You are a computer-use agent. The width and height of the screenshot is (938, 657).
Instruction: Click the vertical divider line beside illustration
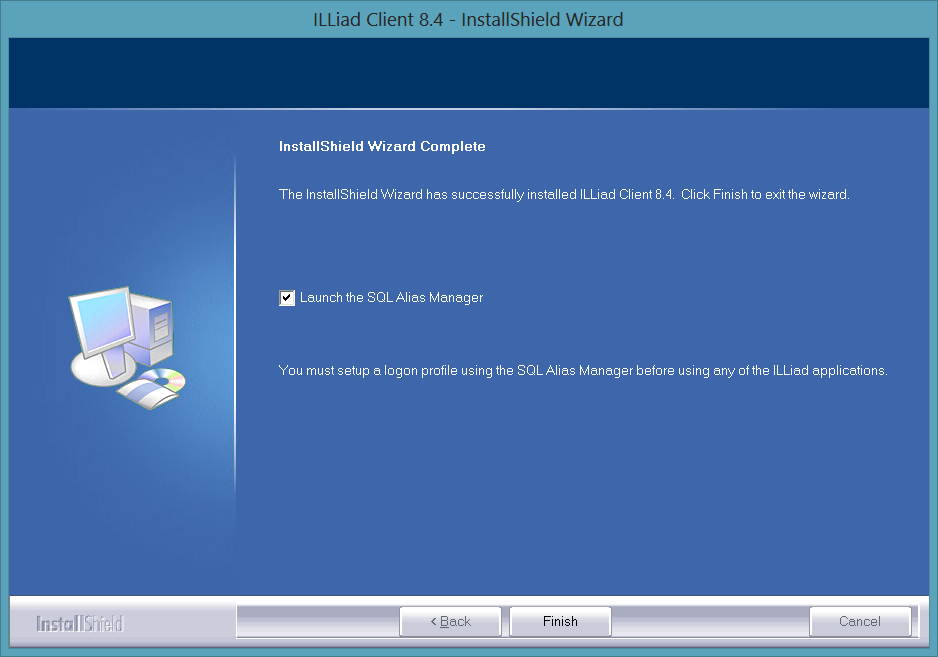pos(235,350)
